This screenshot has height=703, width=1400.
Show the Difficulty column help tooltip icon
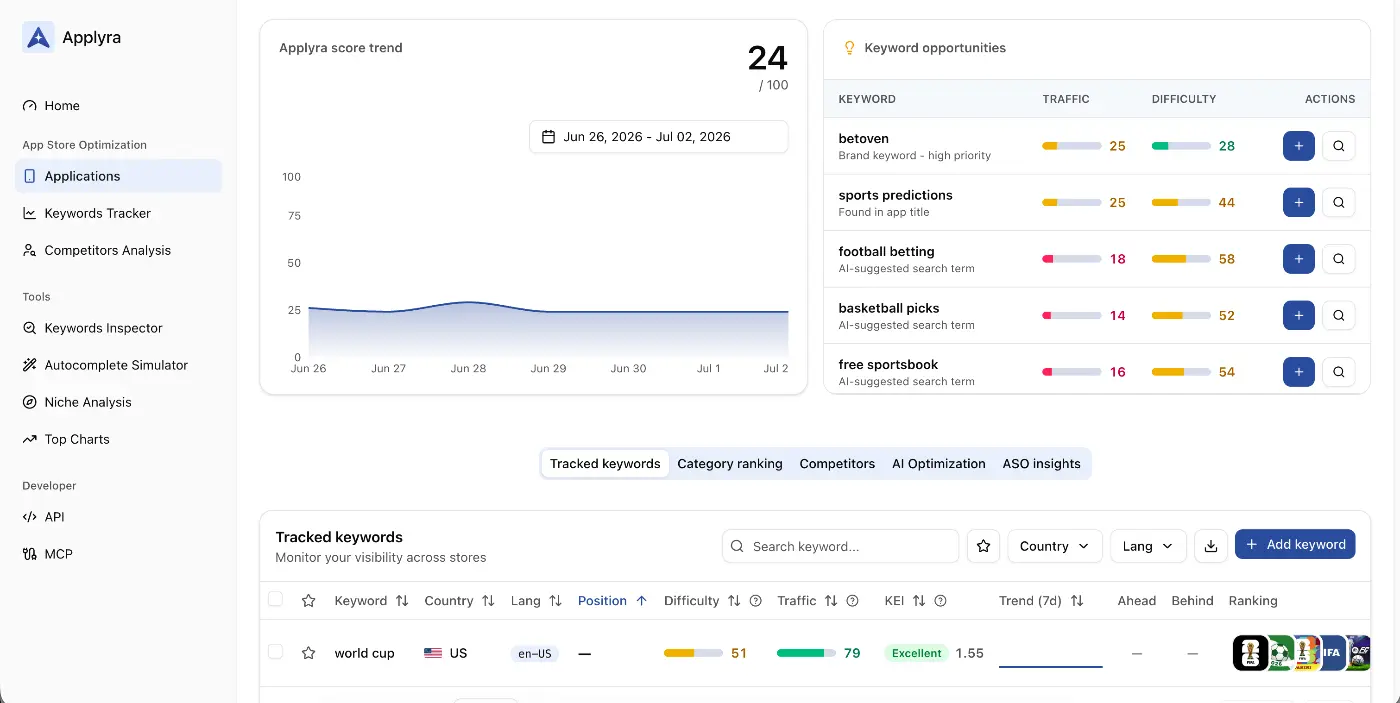pyautogui.click(x=756, y=601)
